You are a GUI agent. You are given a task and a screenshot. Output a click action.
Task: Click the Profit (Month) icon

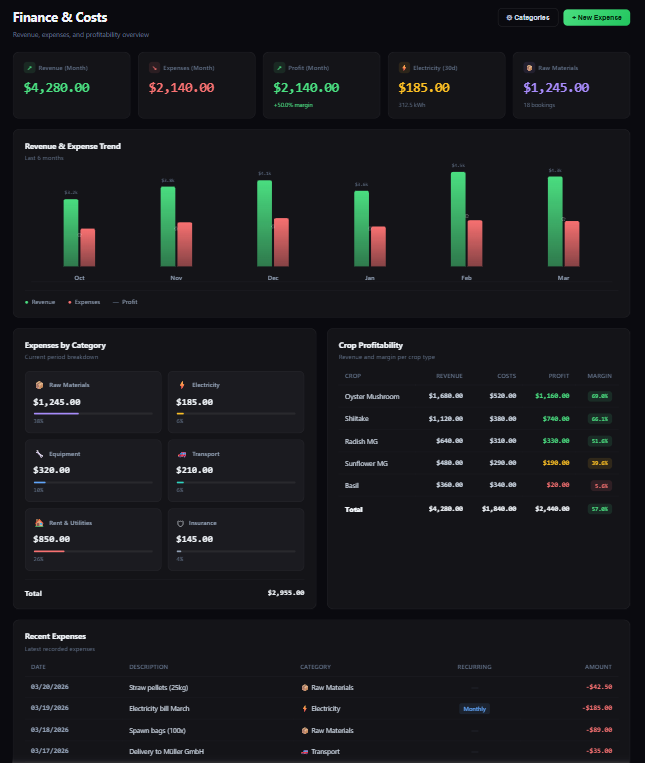280,68
